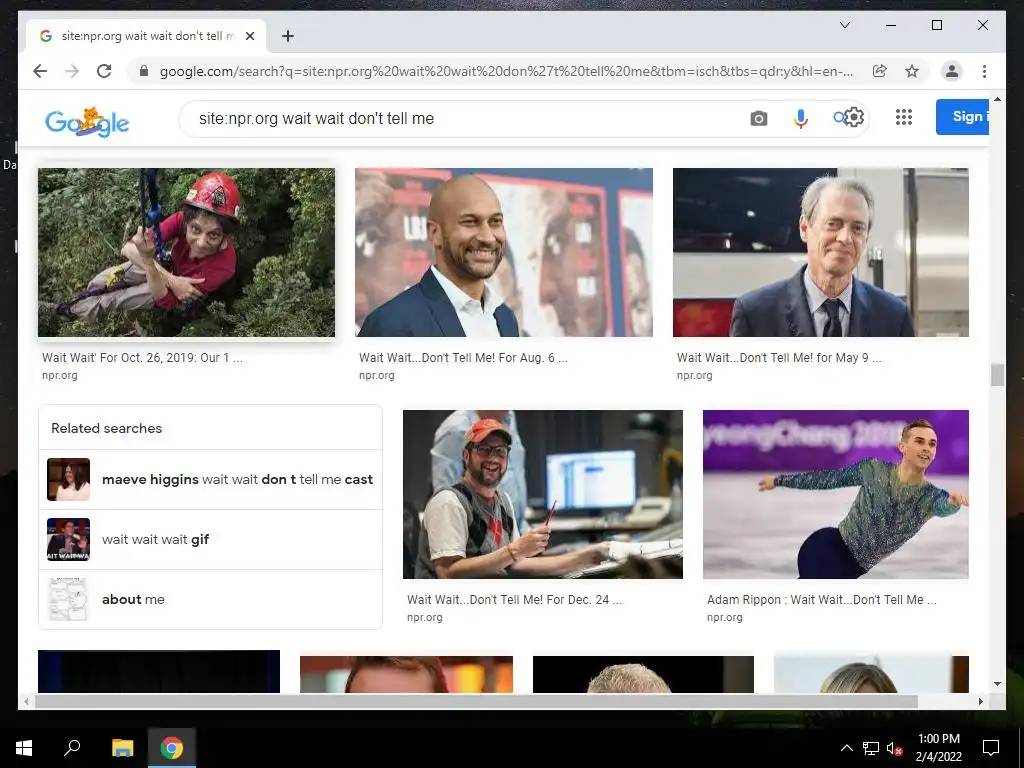
Task: Click the about me related thumbnail
Action: click(69, 600)
